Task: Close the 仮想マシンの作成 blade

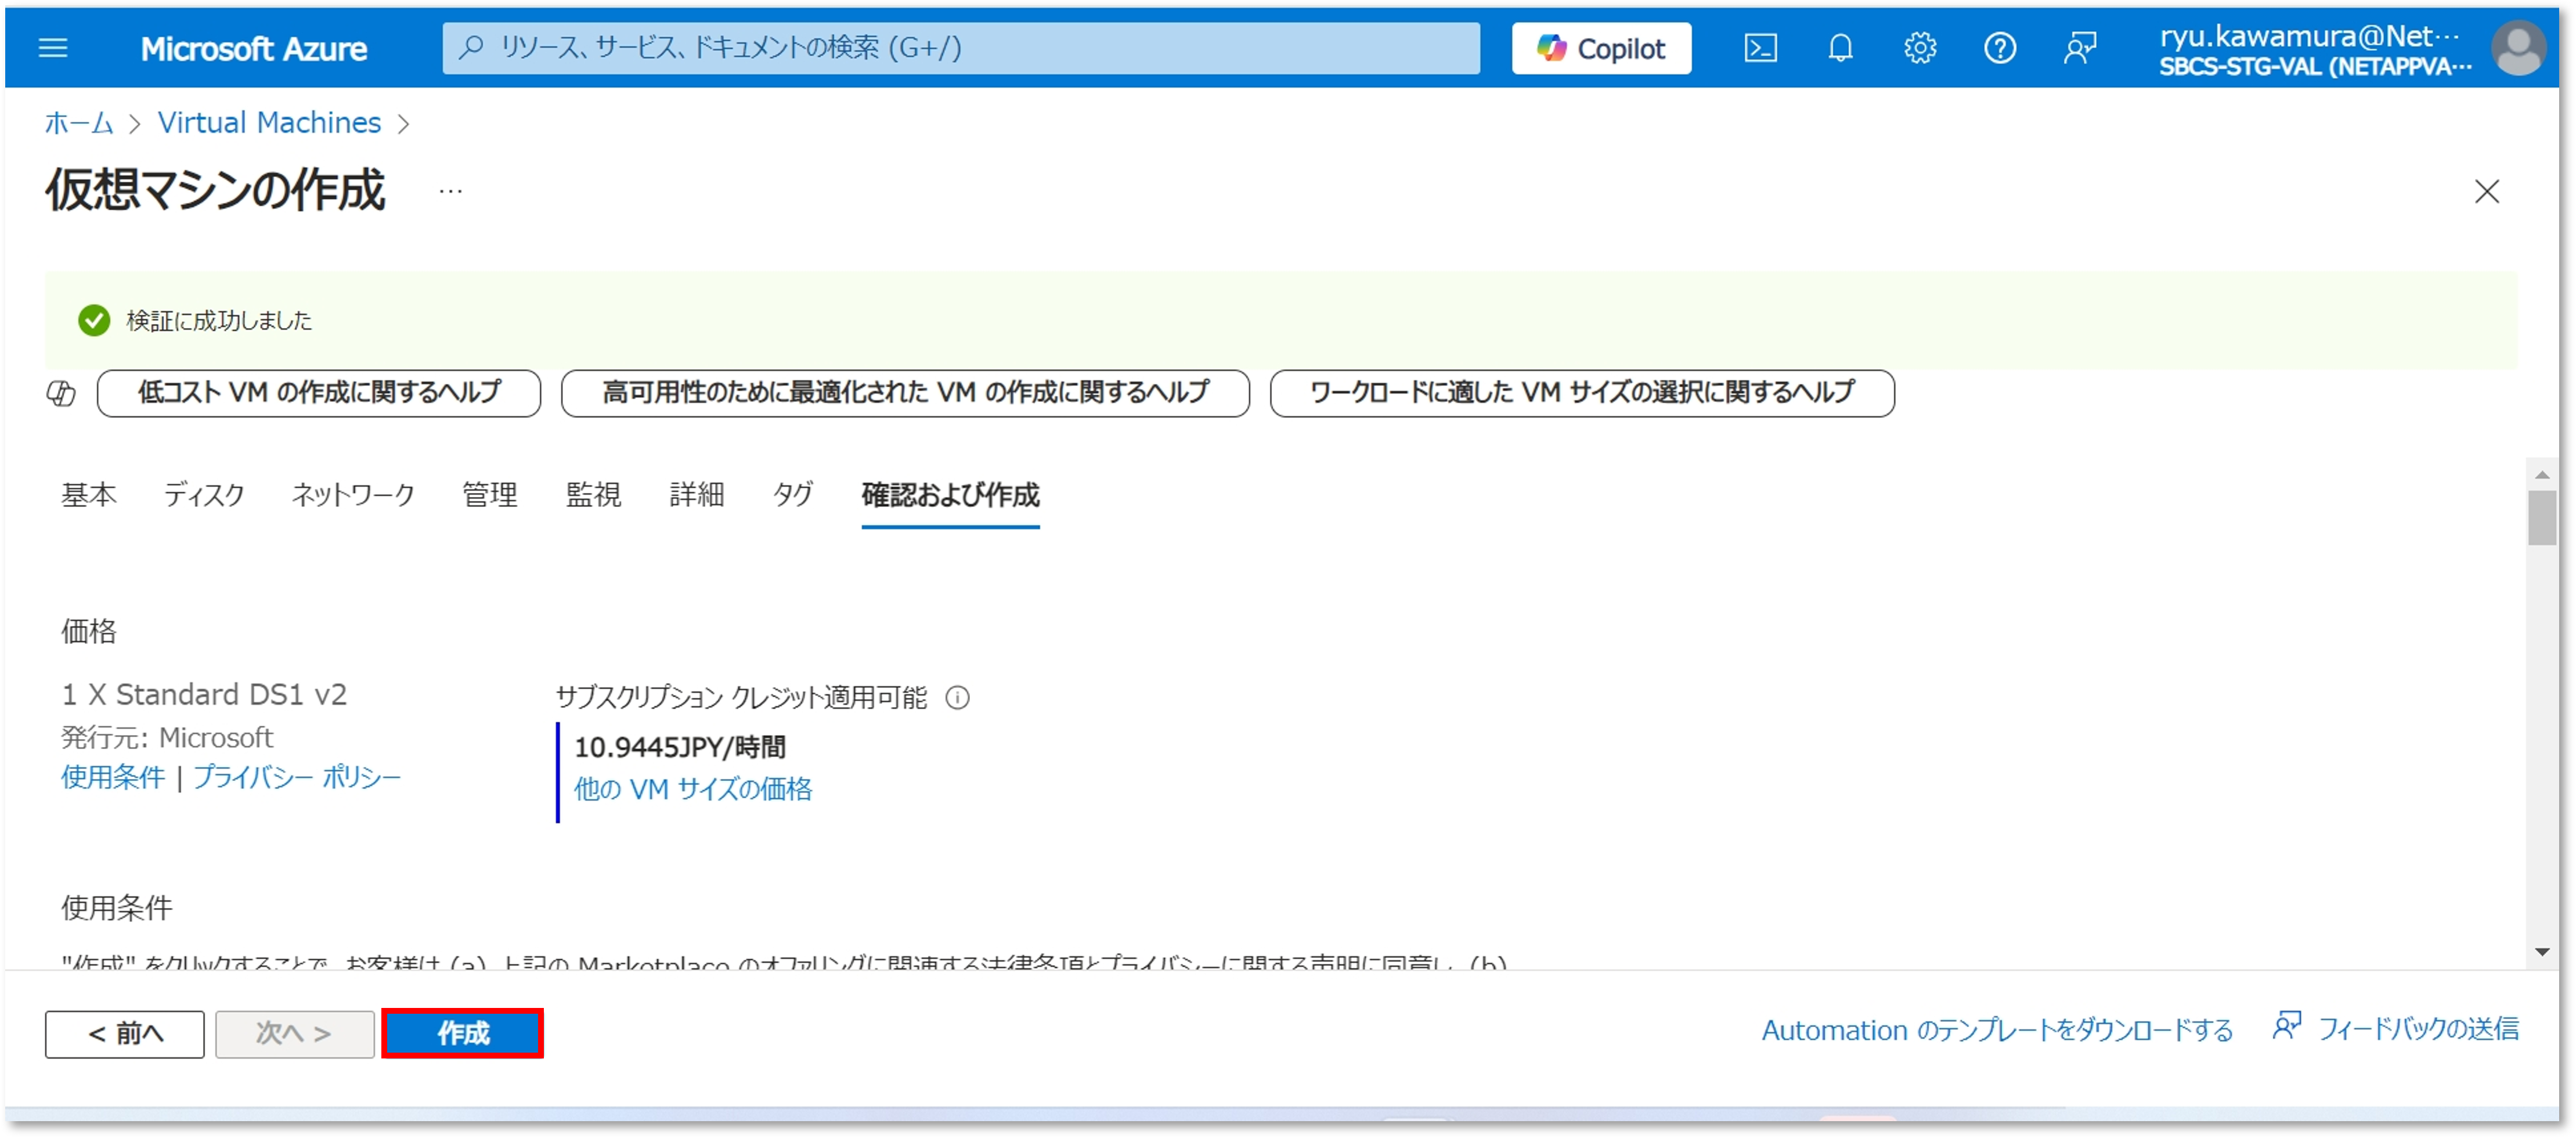Action: coord(2486,191)
